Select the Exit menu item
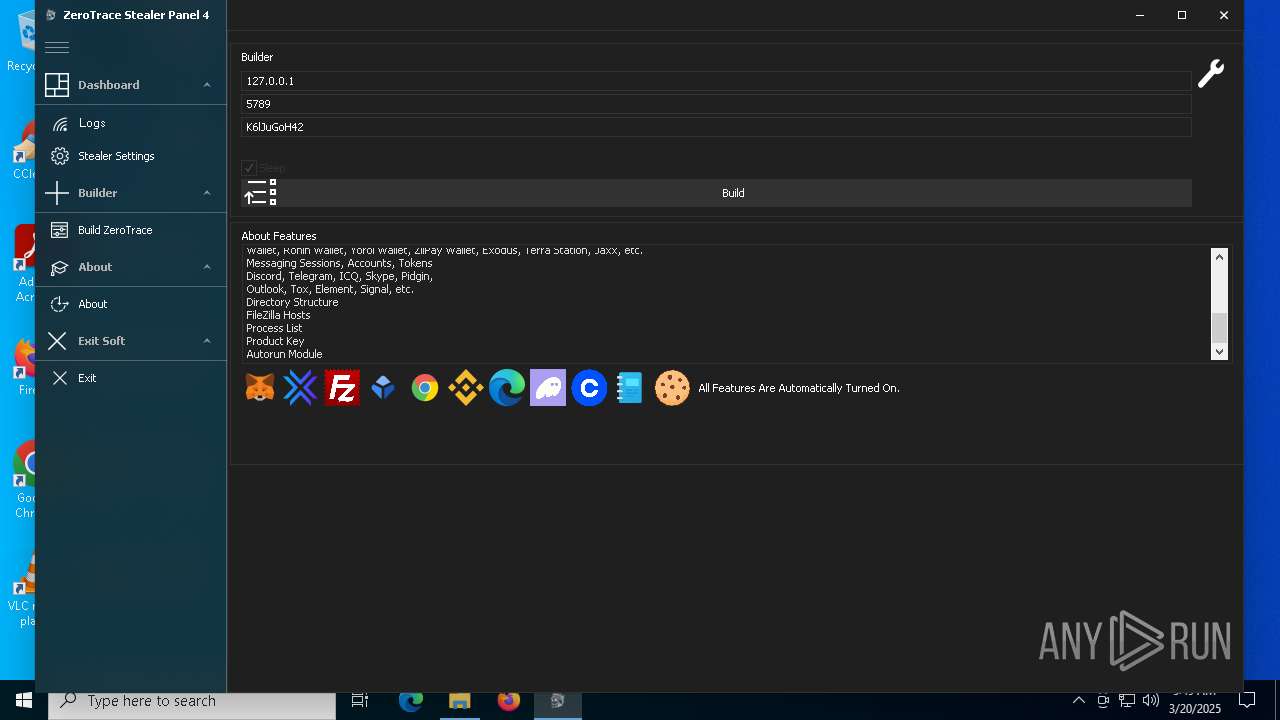 coord(131,378)
